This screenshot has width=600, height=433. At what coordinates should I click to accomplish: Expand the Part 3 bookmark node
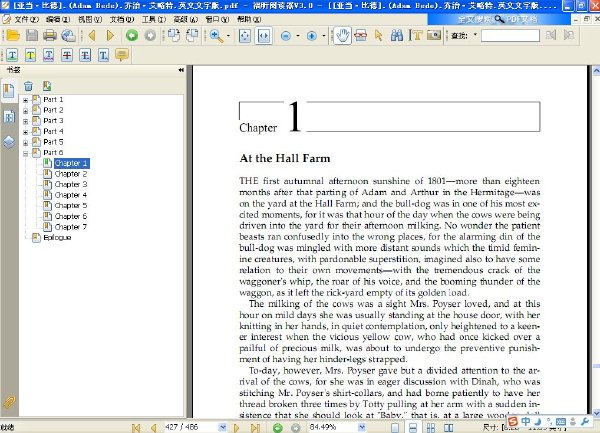25,121
